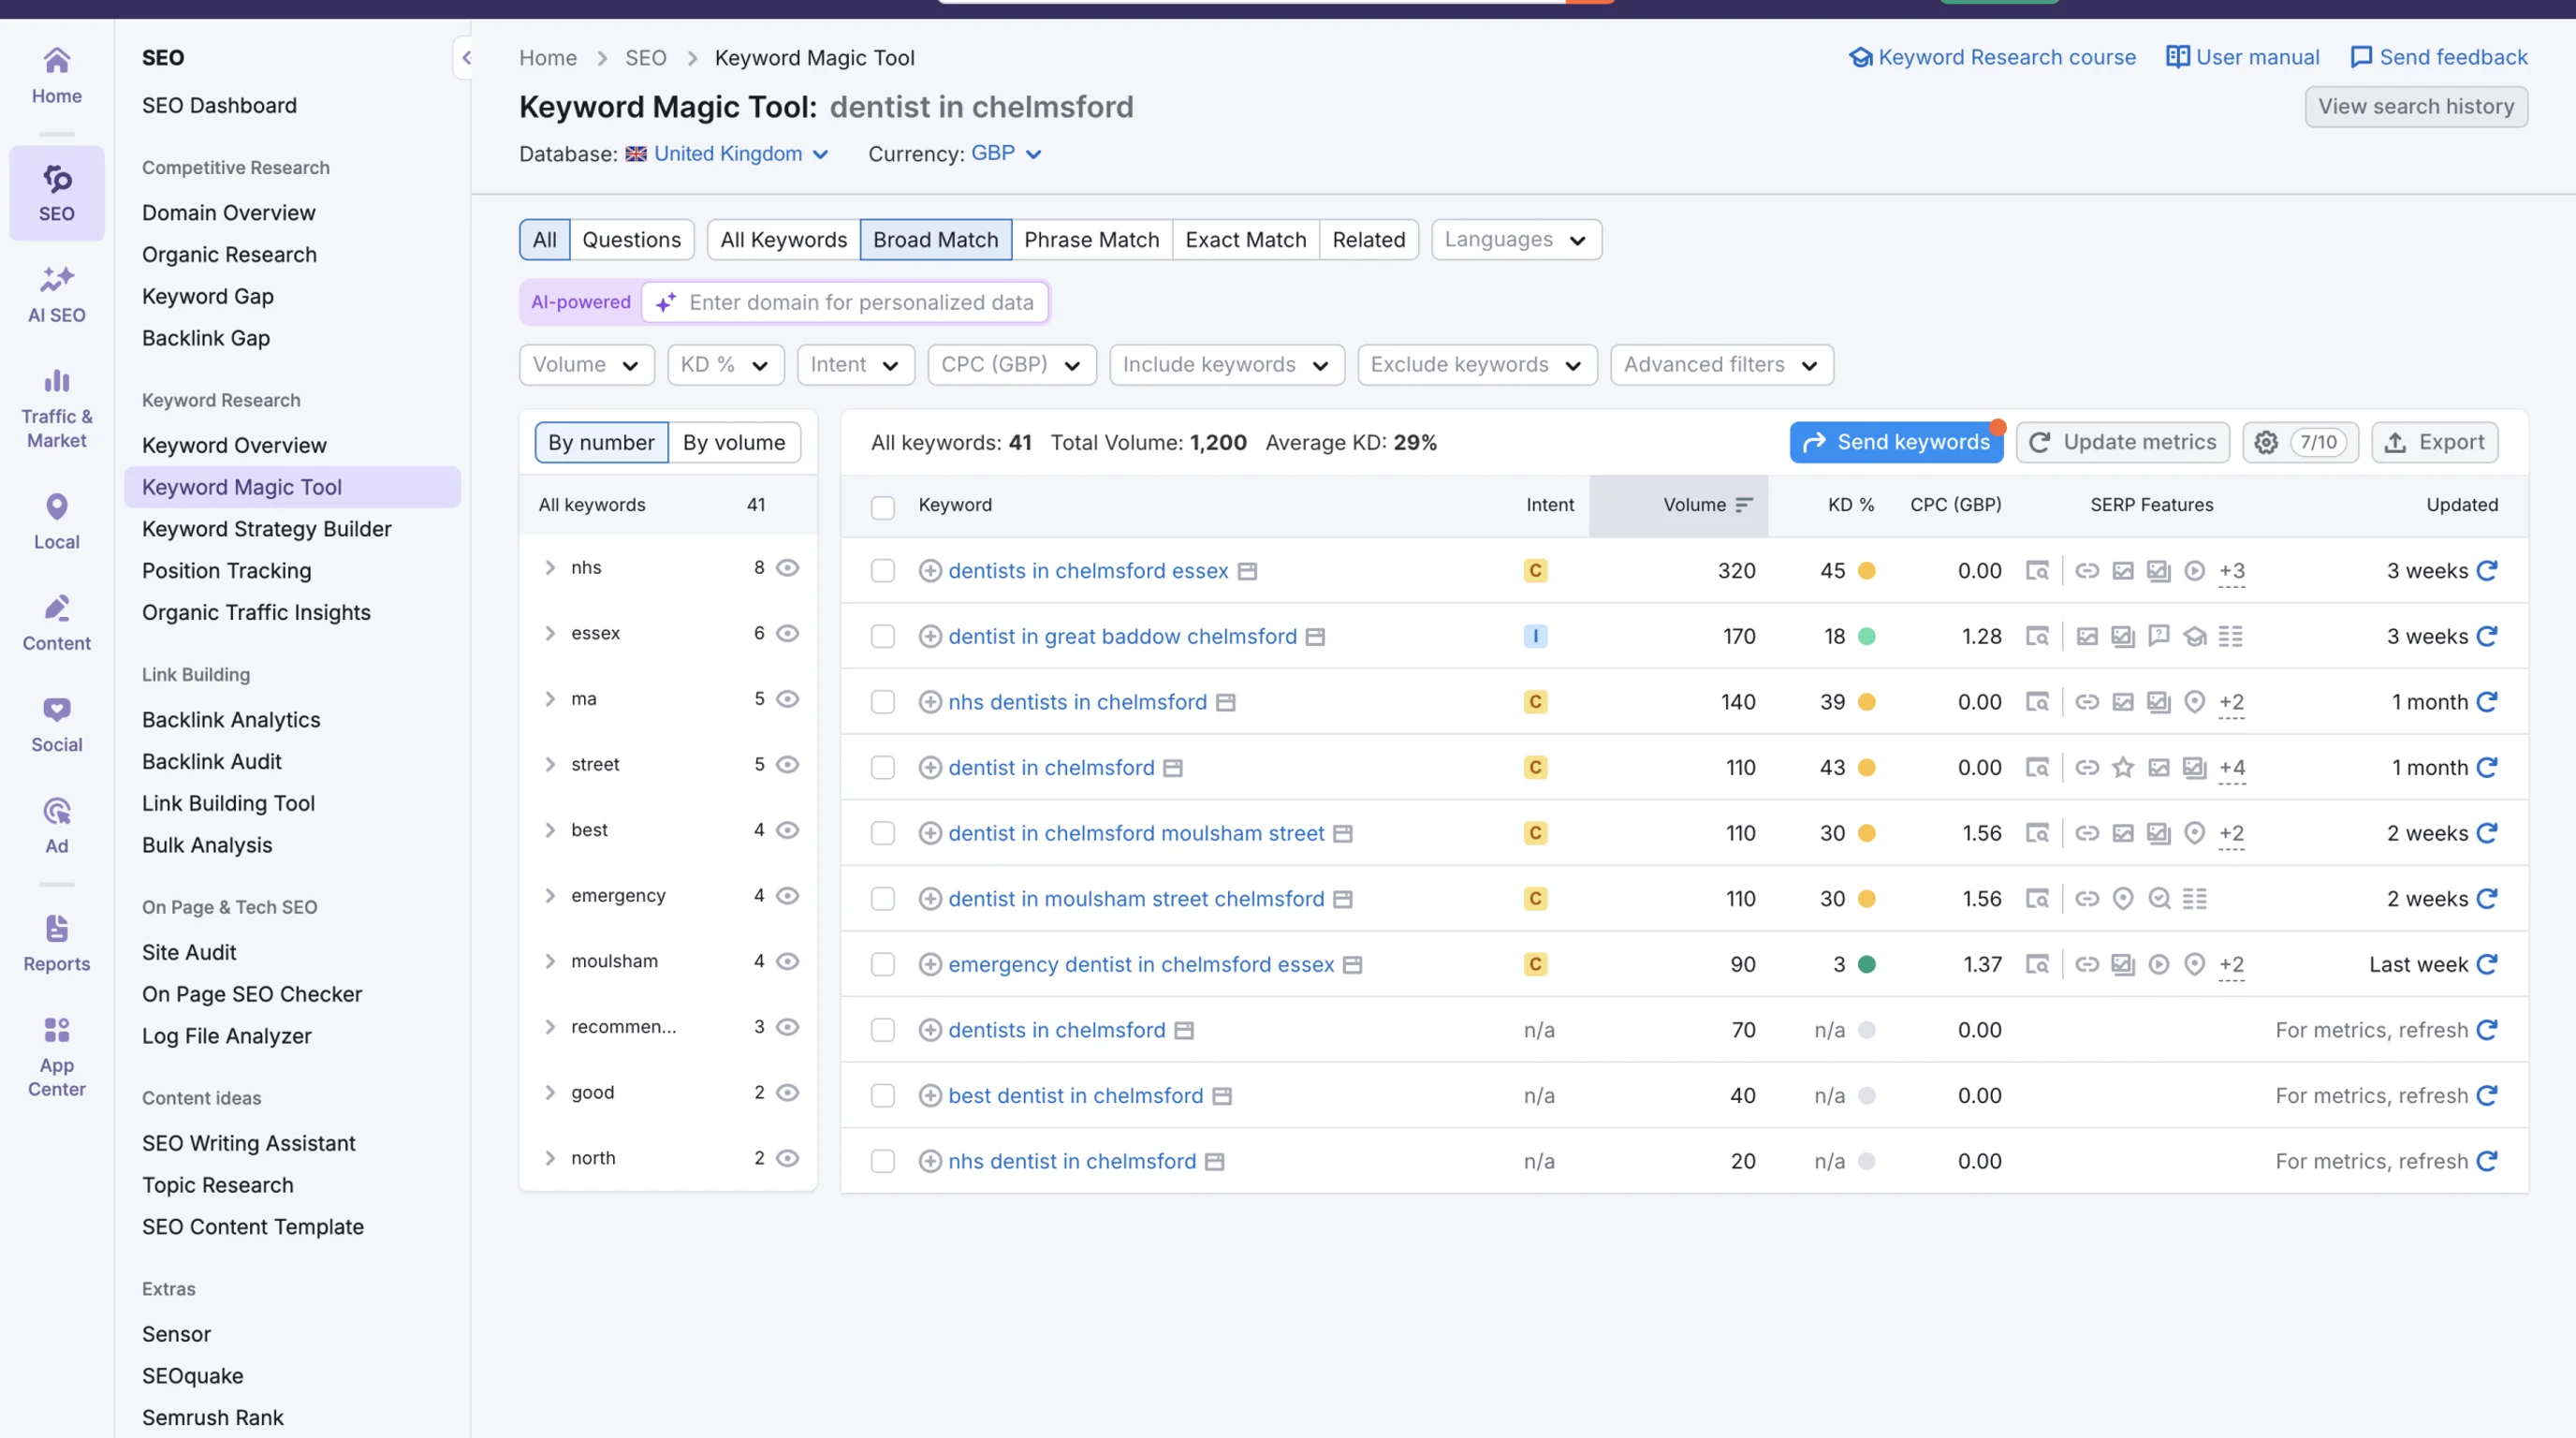Click the volume sort icon in header
The height and width of the screenshot is (1438, 2576).
pos(1744,505)
